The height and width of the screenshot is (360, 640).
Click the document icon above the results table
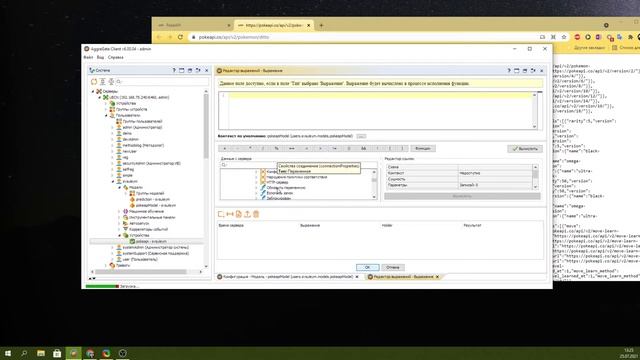click(x=239, y=214)
